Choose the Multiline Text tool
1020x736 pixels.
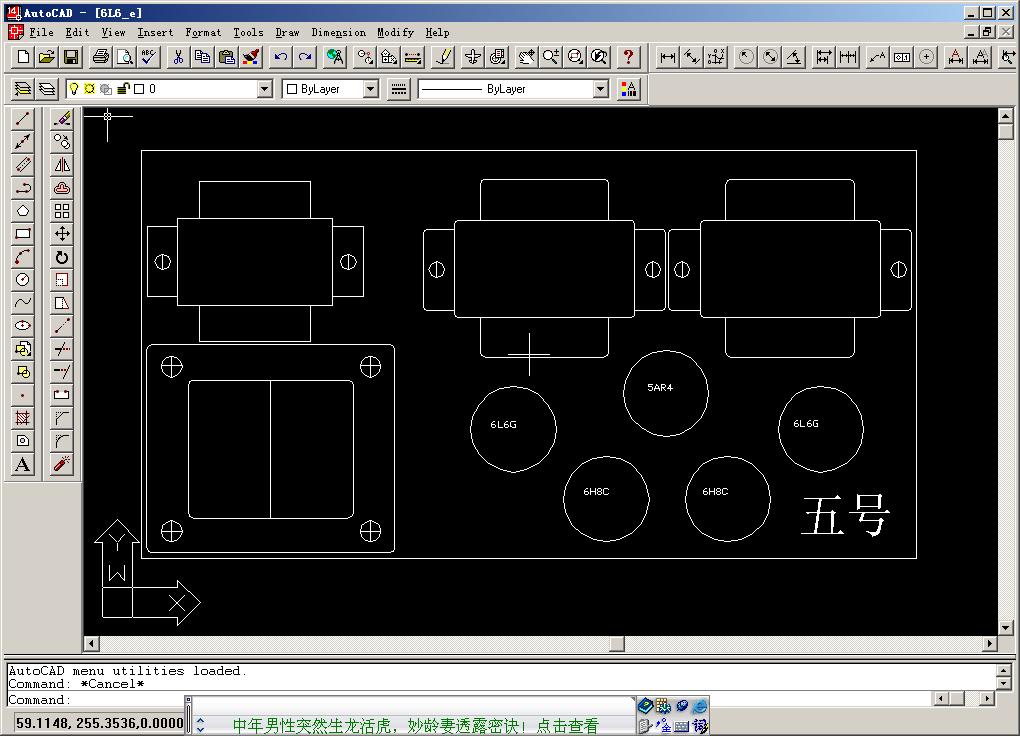point(23,464)
